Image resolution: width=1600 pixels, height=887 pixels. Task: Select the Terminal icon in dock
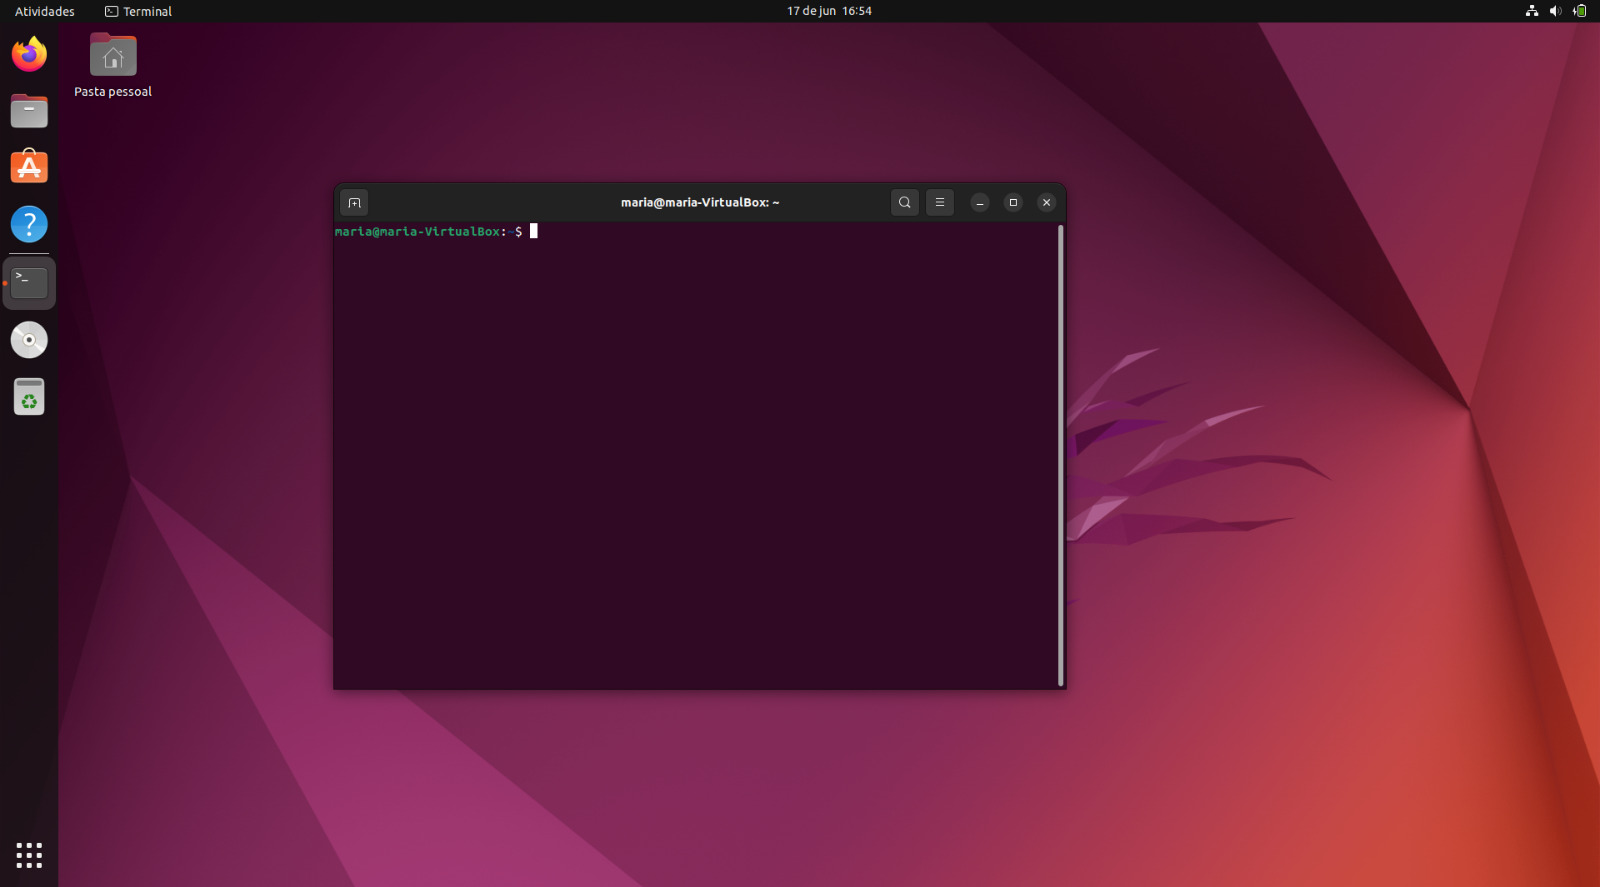[x=29, y=283]
